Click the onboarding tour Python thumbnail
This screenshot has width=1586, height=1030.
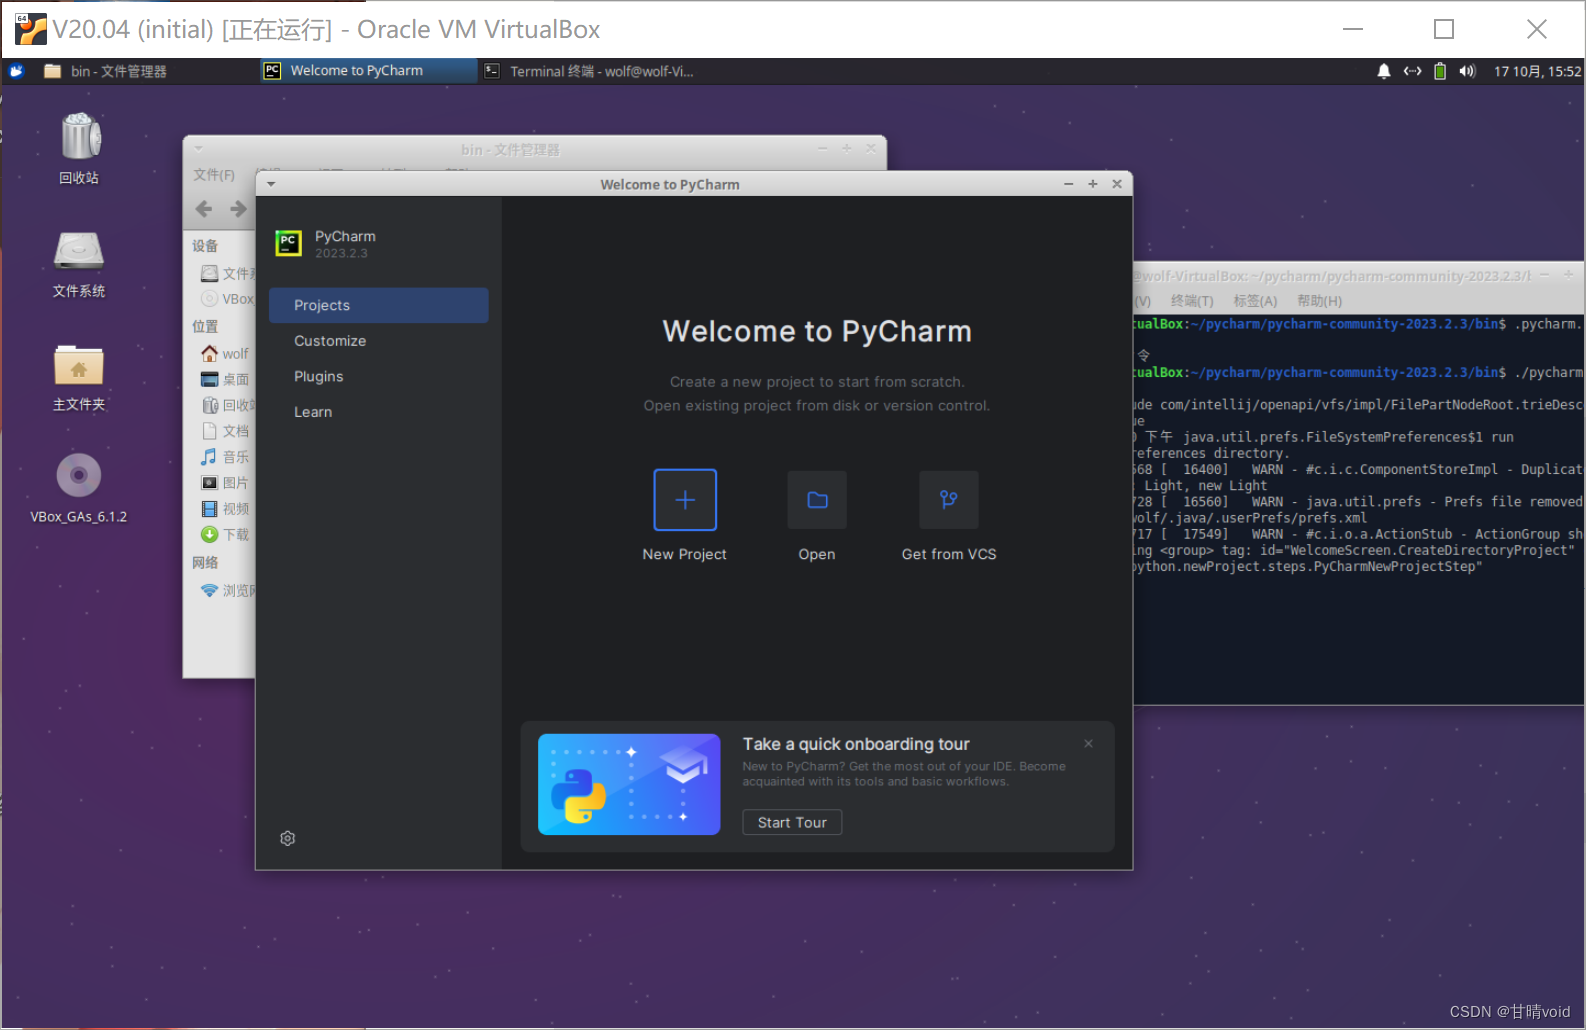(629, 784)
